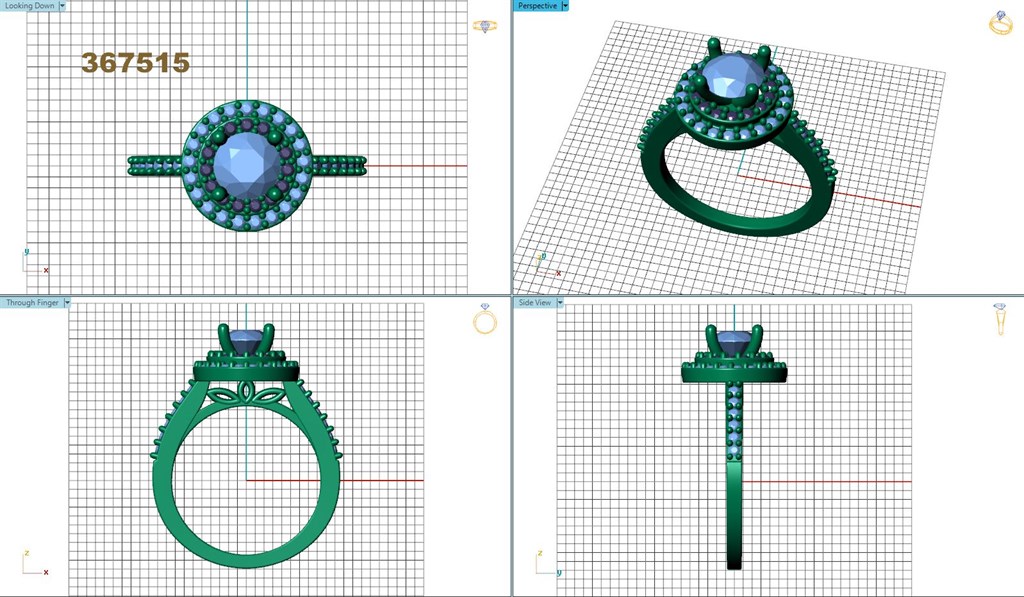The height and width of the screenshot is (597, 1024).
Task: Click the front-view ring icon in Through Finger viewport
Action: pos(485,318)
